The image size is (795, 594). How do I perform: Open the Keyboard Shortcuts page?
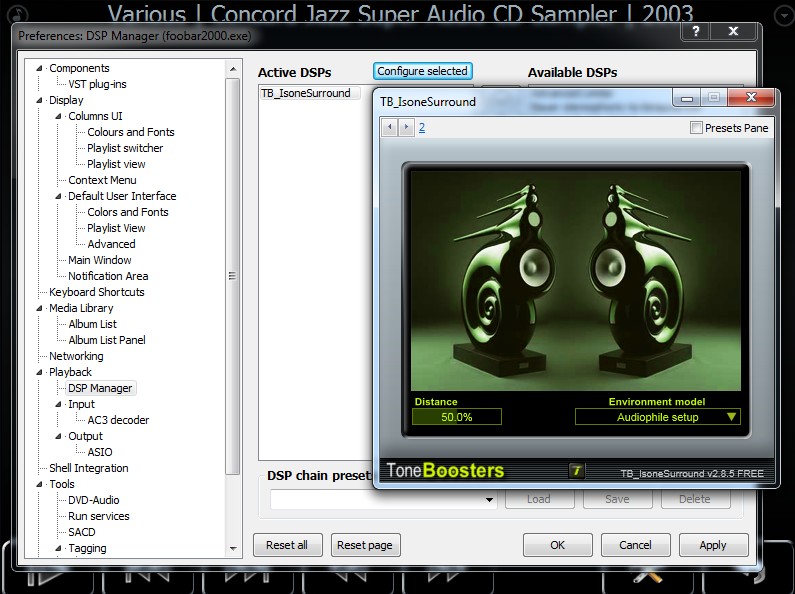click(97, 292)
